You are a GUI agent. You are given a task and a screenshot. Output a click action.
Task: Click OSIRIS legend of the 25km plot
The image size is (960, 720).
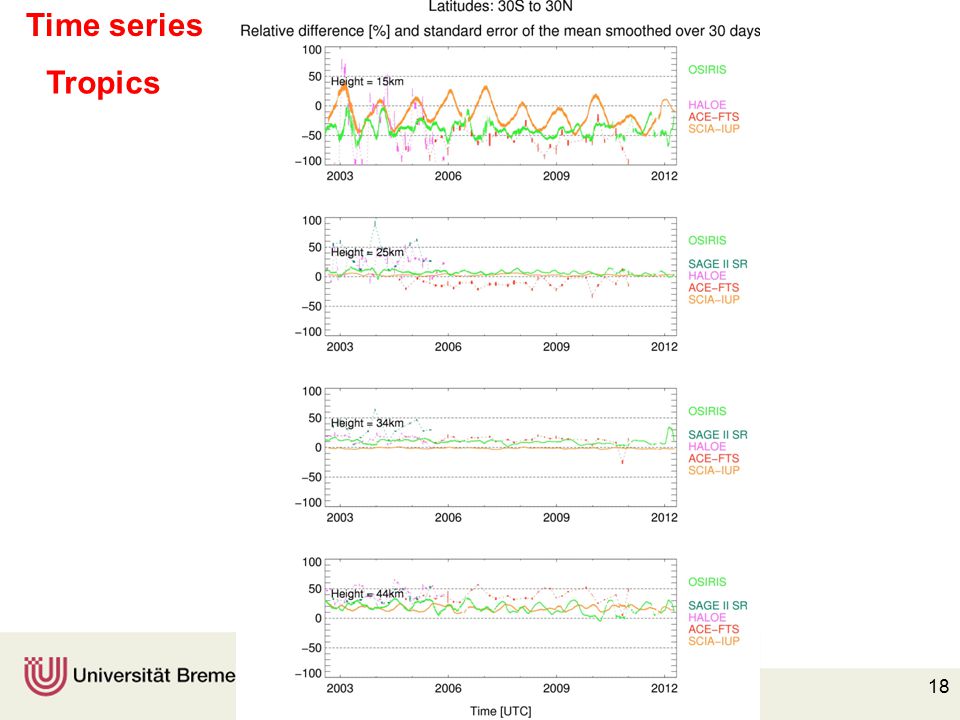click(x=707, y=241)
